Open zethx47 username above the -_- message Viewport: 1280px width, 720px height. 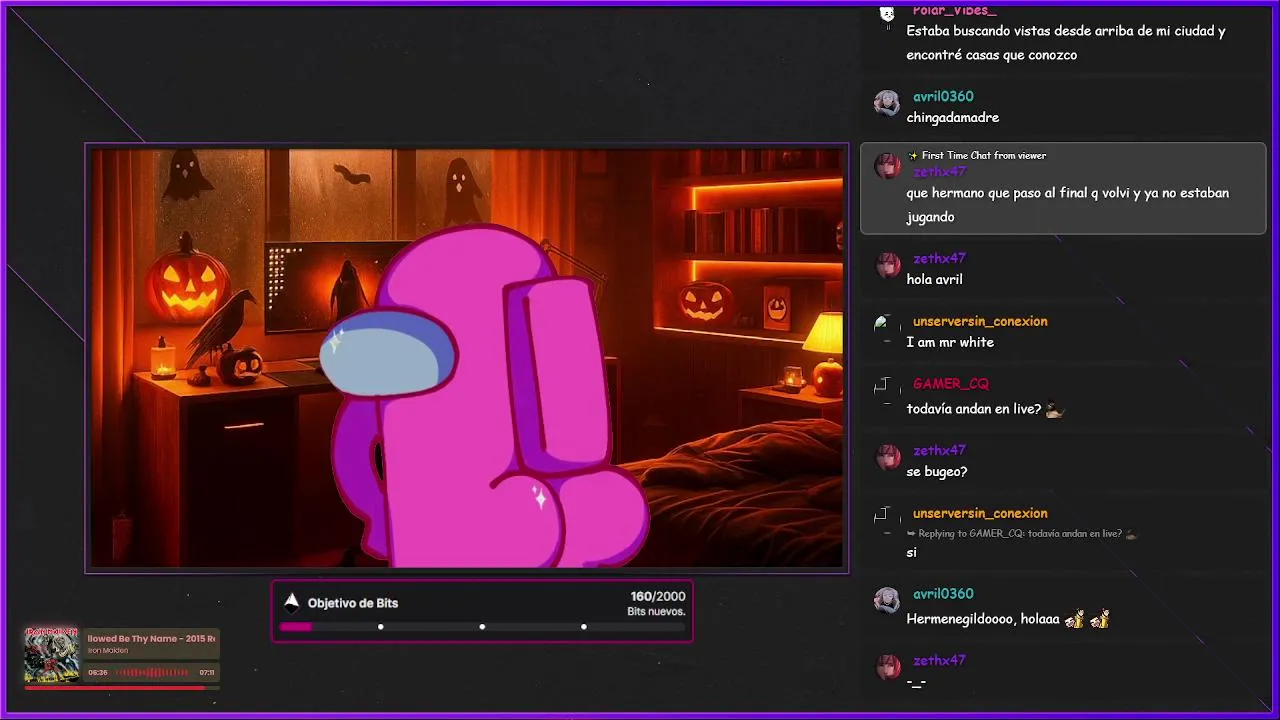(x=939, y=660)
